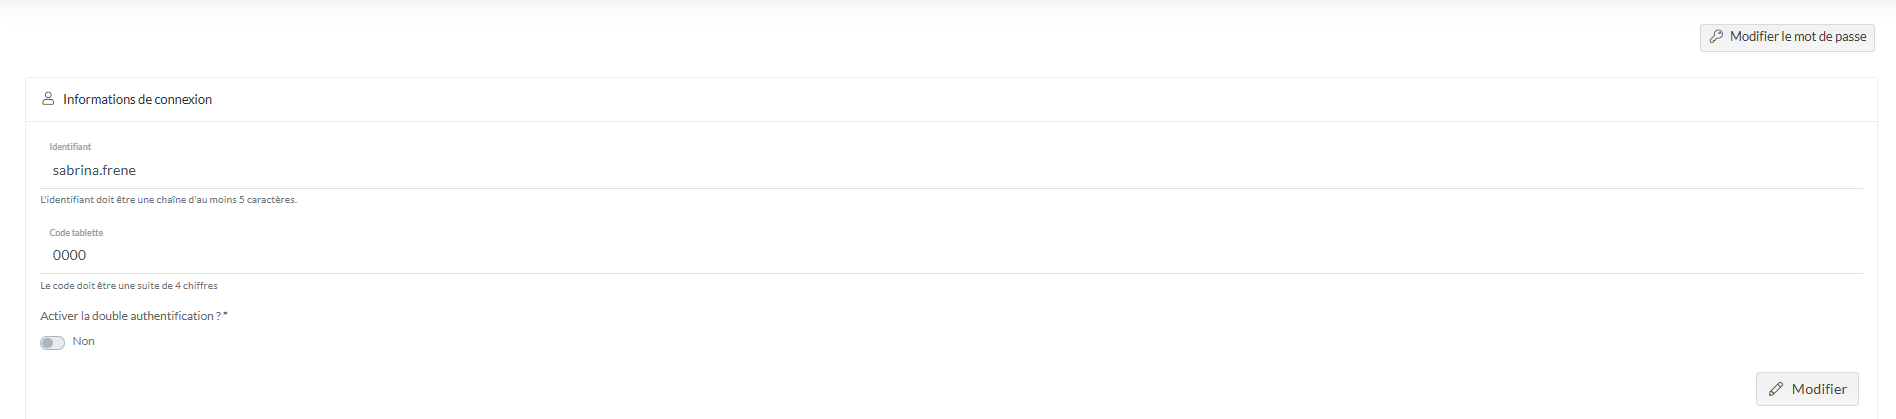Click the Informations de connexion header title

(x=137, y=100)
